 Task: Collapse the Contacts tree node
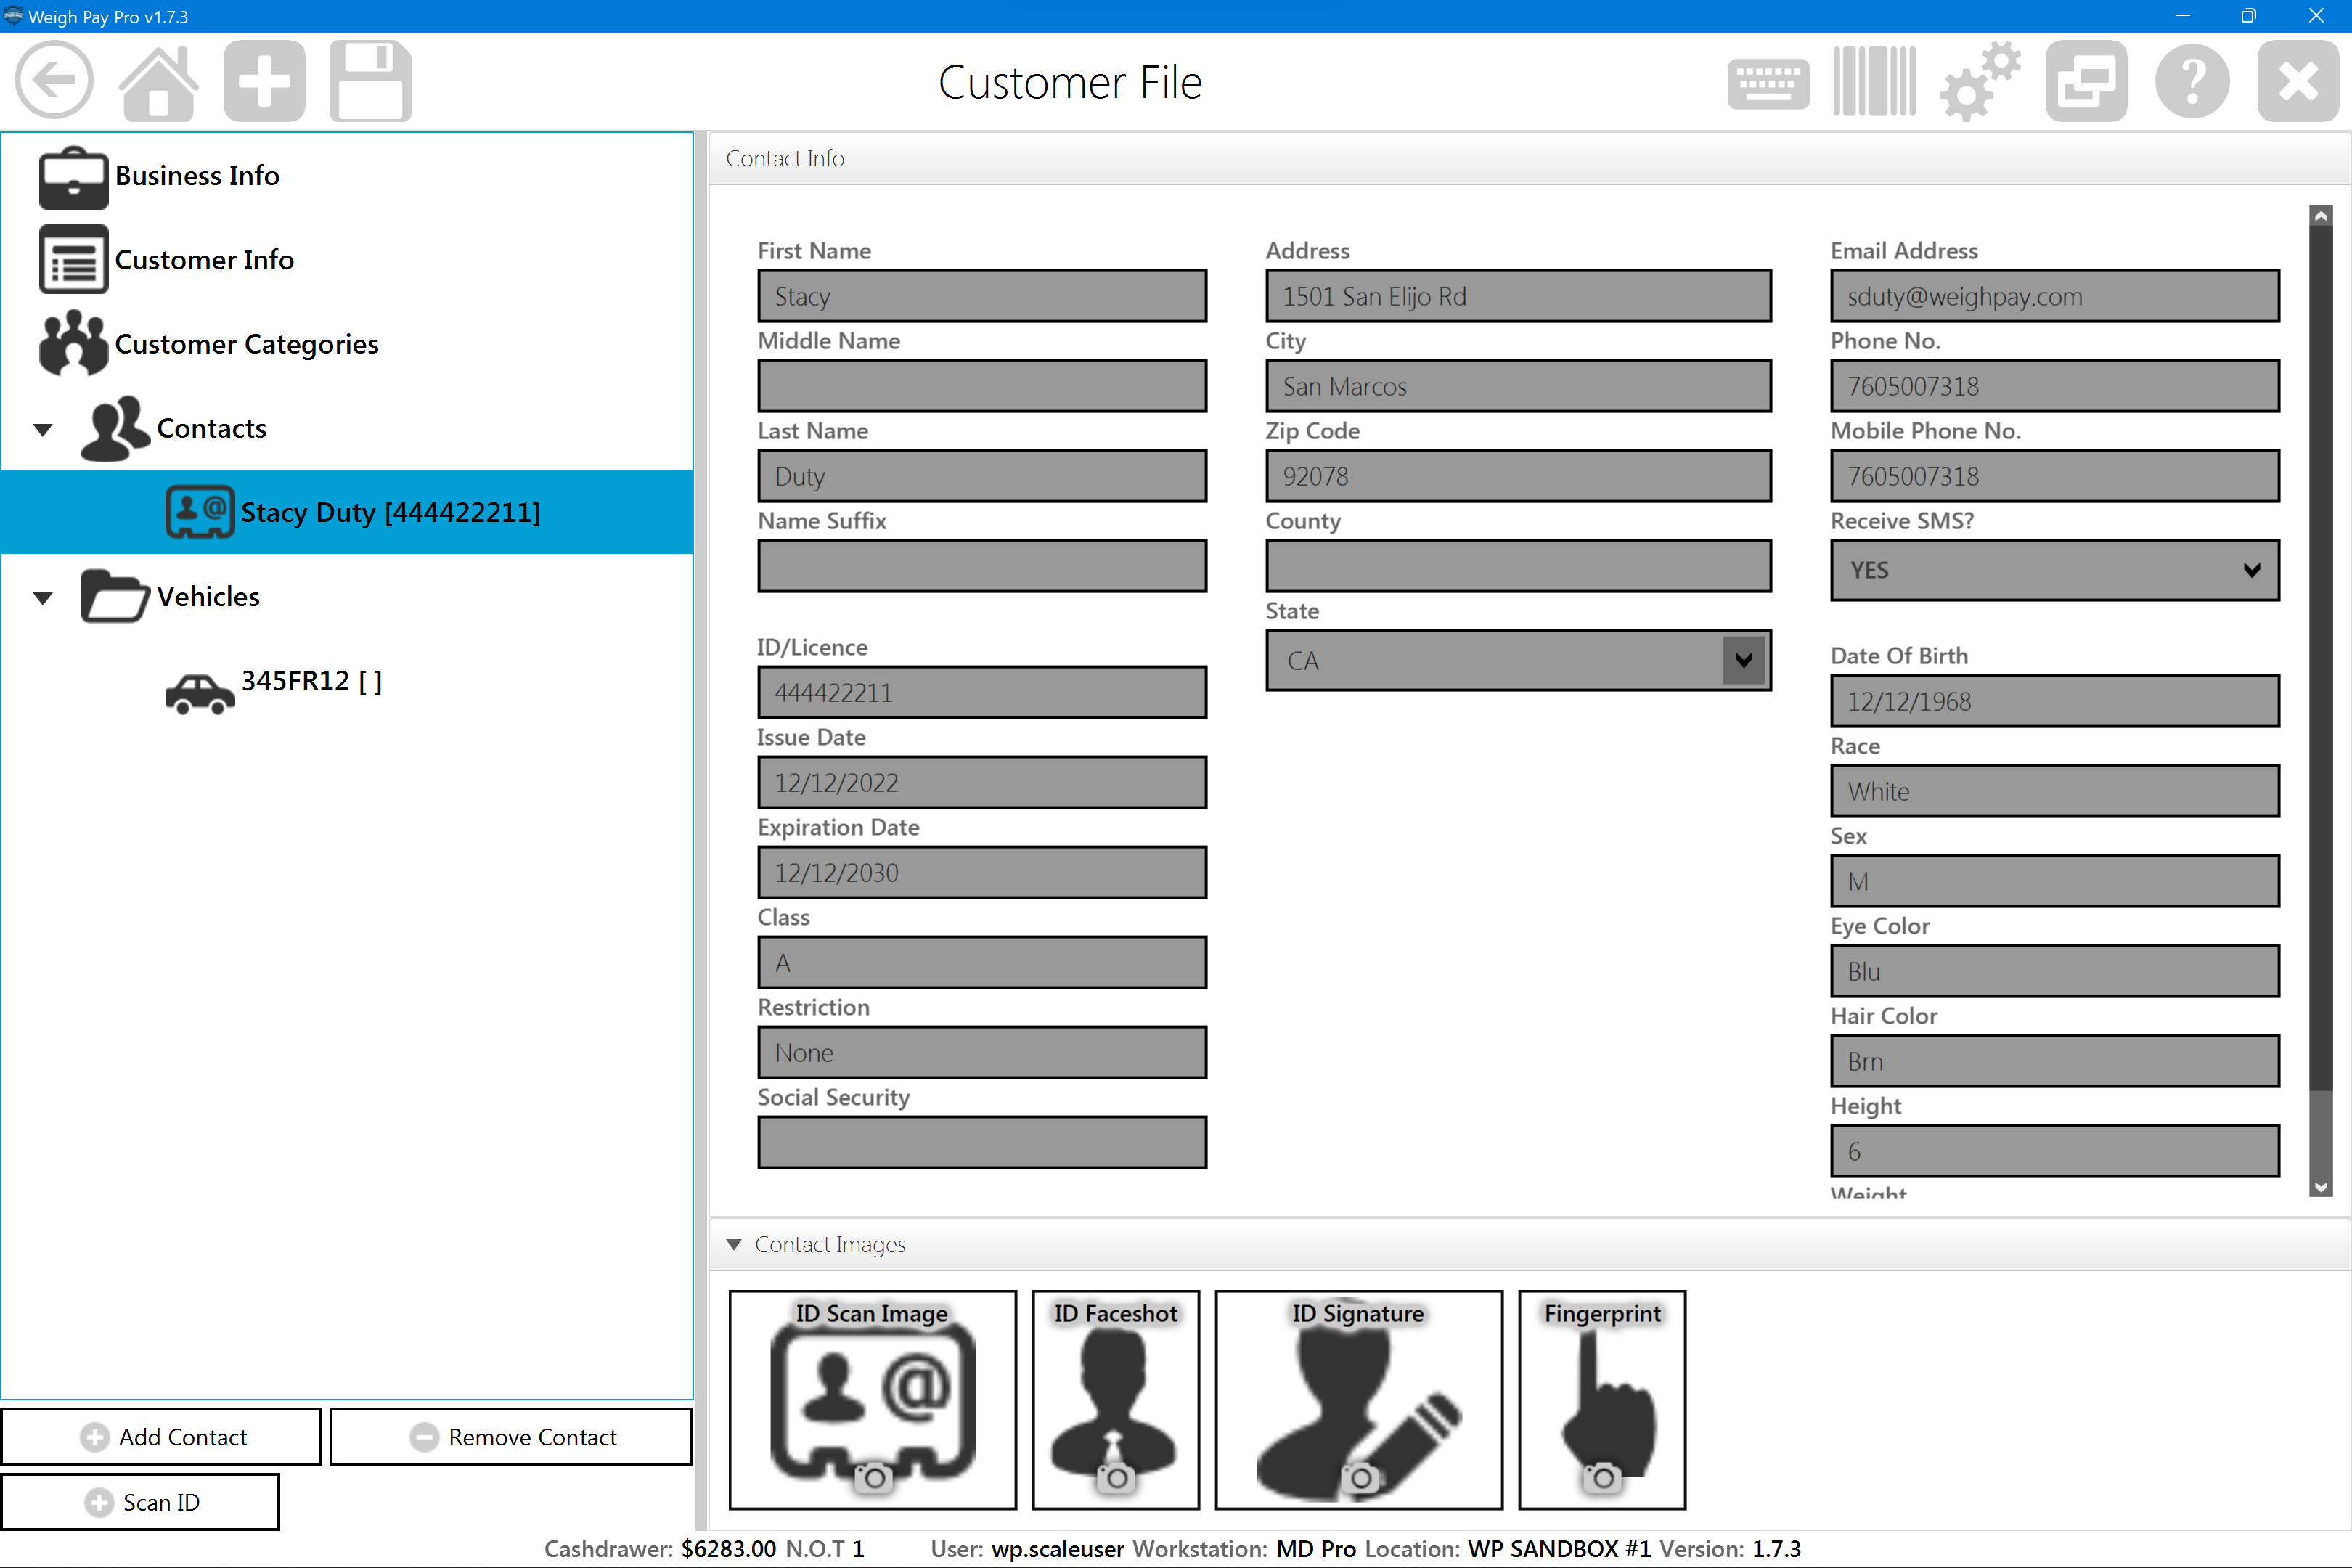[43, 430]
